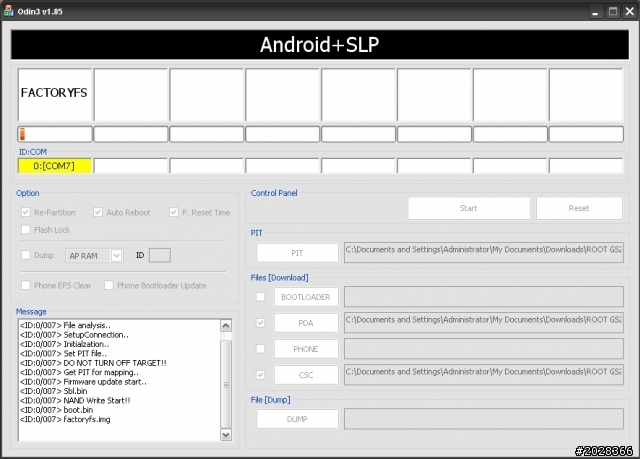This screenshot has height=459, width=640.
Task: Select 'Sbl.bin' log line
Action: [x=53, y=391]
